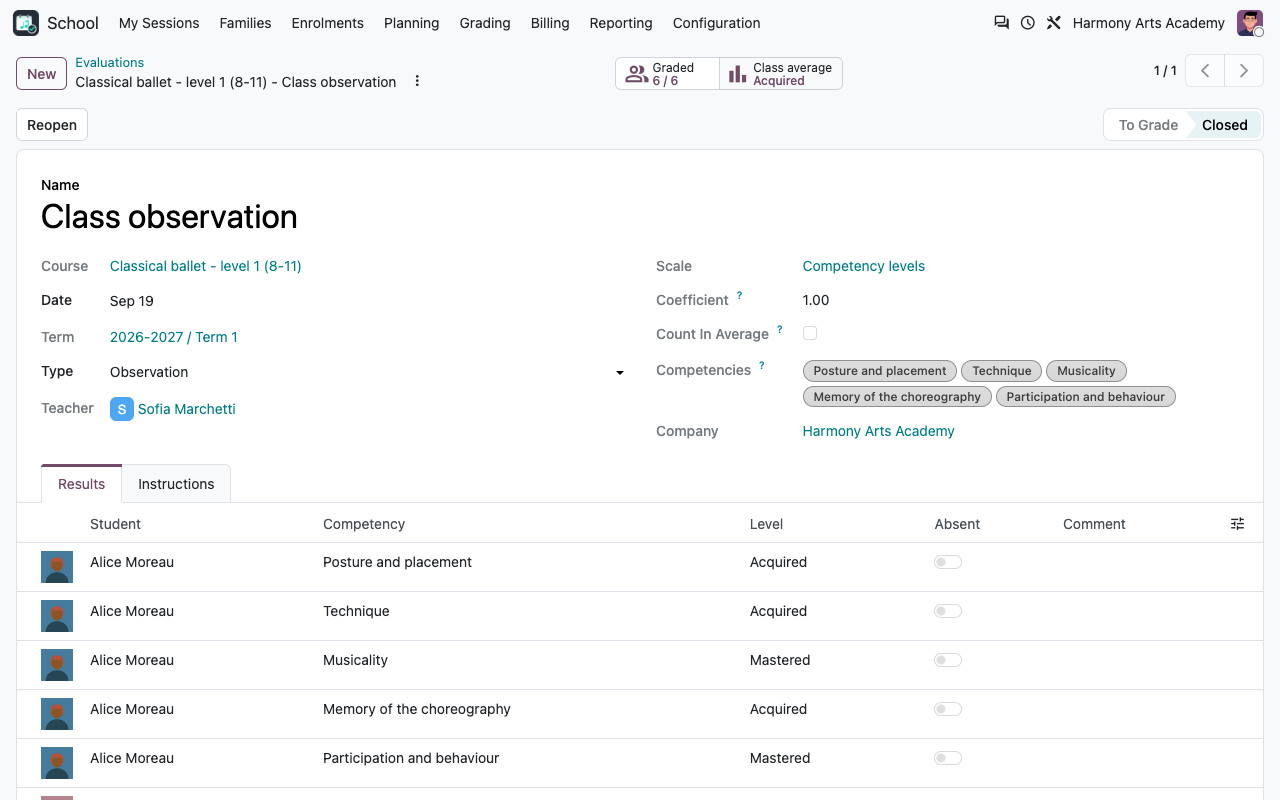Click Alice Moreau's avatar in the Musicality row
Viewport: 1280px width, 800px height.
point(57,665)
